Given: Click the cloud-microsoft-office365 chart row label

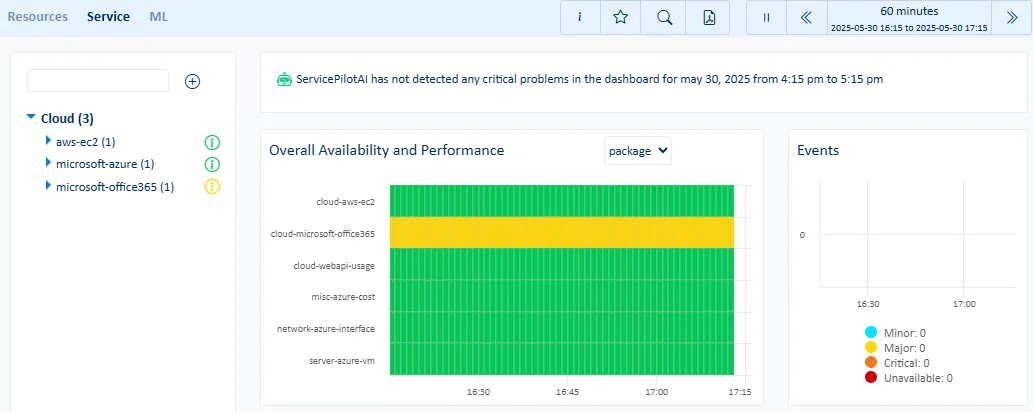Looking at the screenshot, I should click(323, 233).
